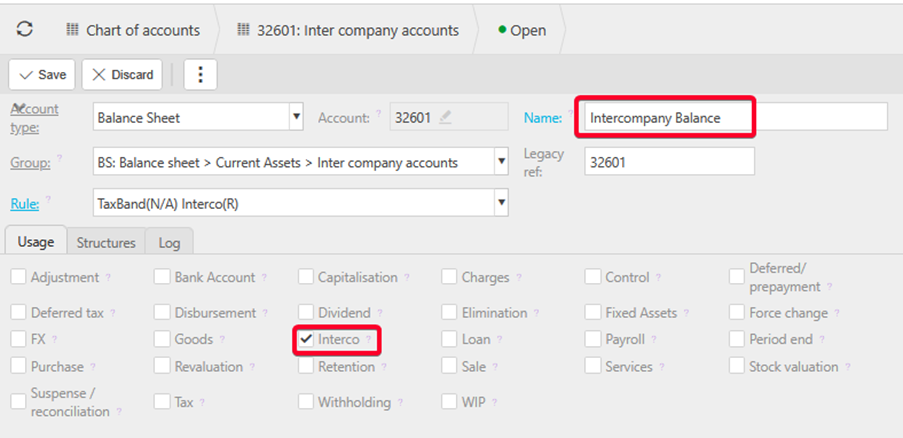Click the Rule link label
The image size is (903, 438).
(25, 203)
